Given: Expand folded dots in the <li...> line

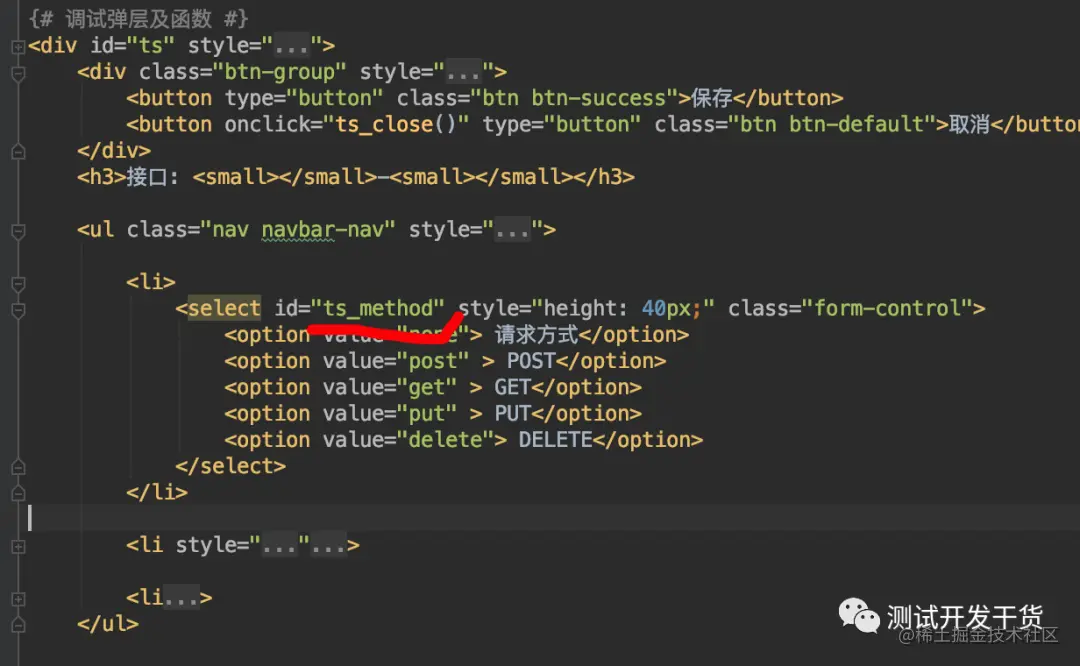Looking at the screenshot, I should coord(181,598).
